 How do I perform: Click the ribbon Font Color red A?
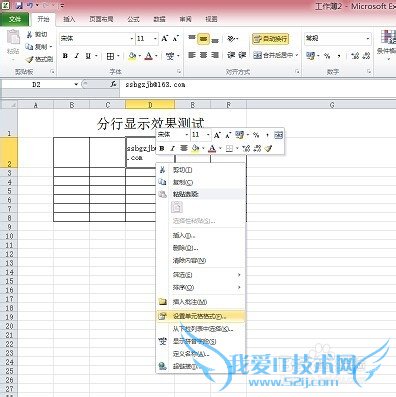pos(149,56)
